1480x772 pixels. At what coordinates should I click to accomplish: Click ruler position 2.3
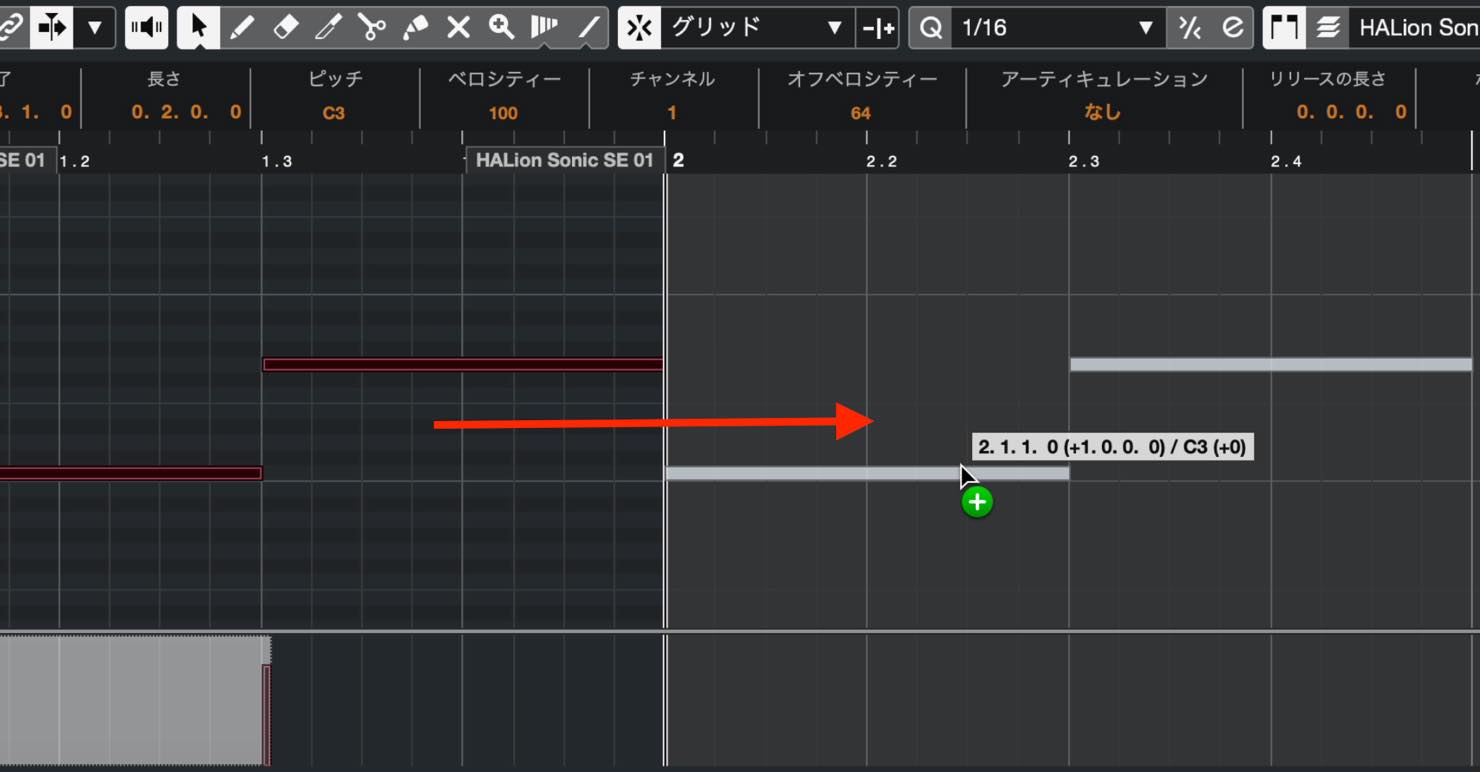tap(1084, 161)
